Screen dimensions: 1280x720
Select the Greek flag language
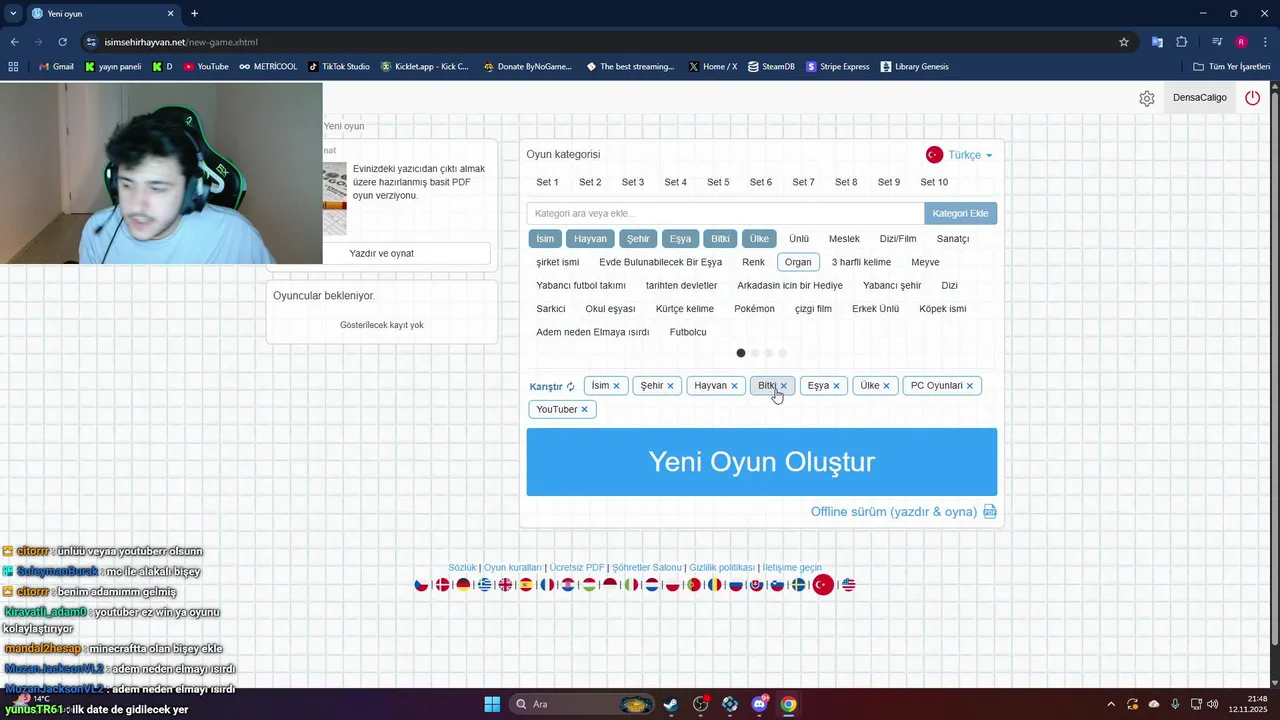click(x=484, y=585)
